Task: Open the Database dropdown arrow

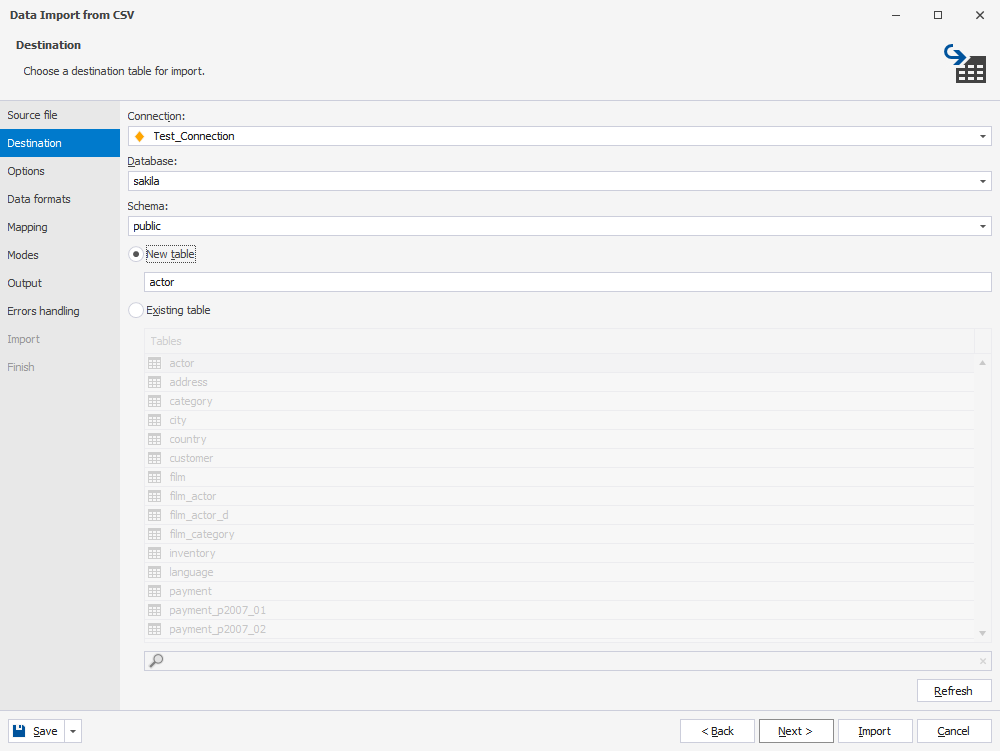Action: tap(983, 182)
